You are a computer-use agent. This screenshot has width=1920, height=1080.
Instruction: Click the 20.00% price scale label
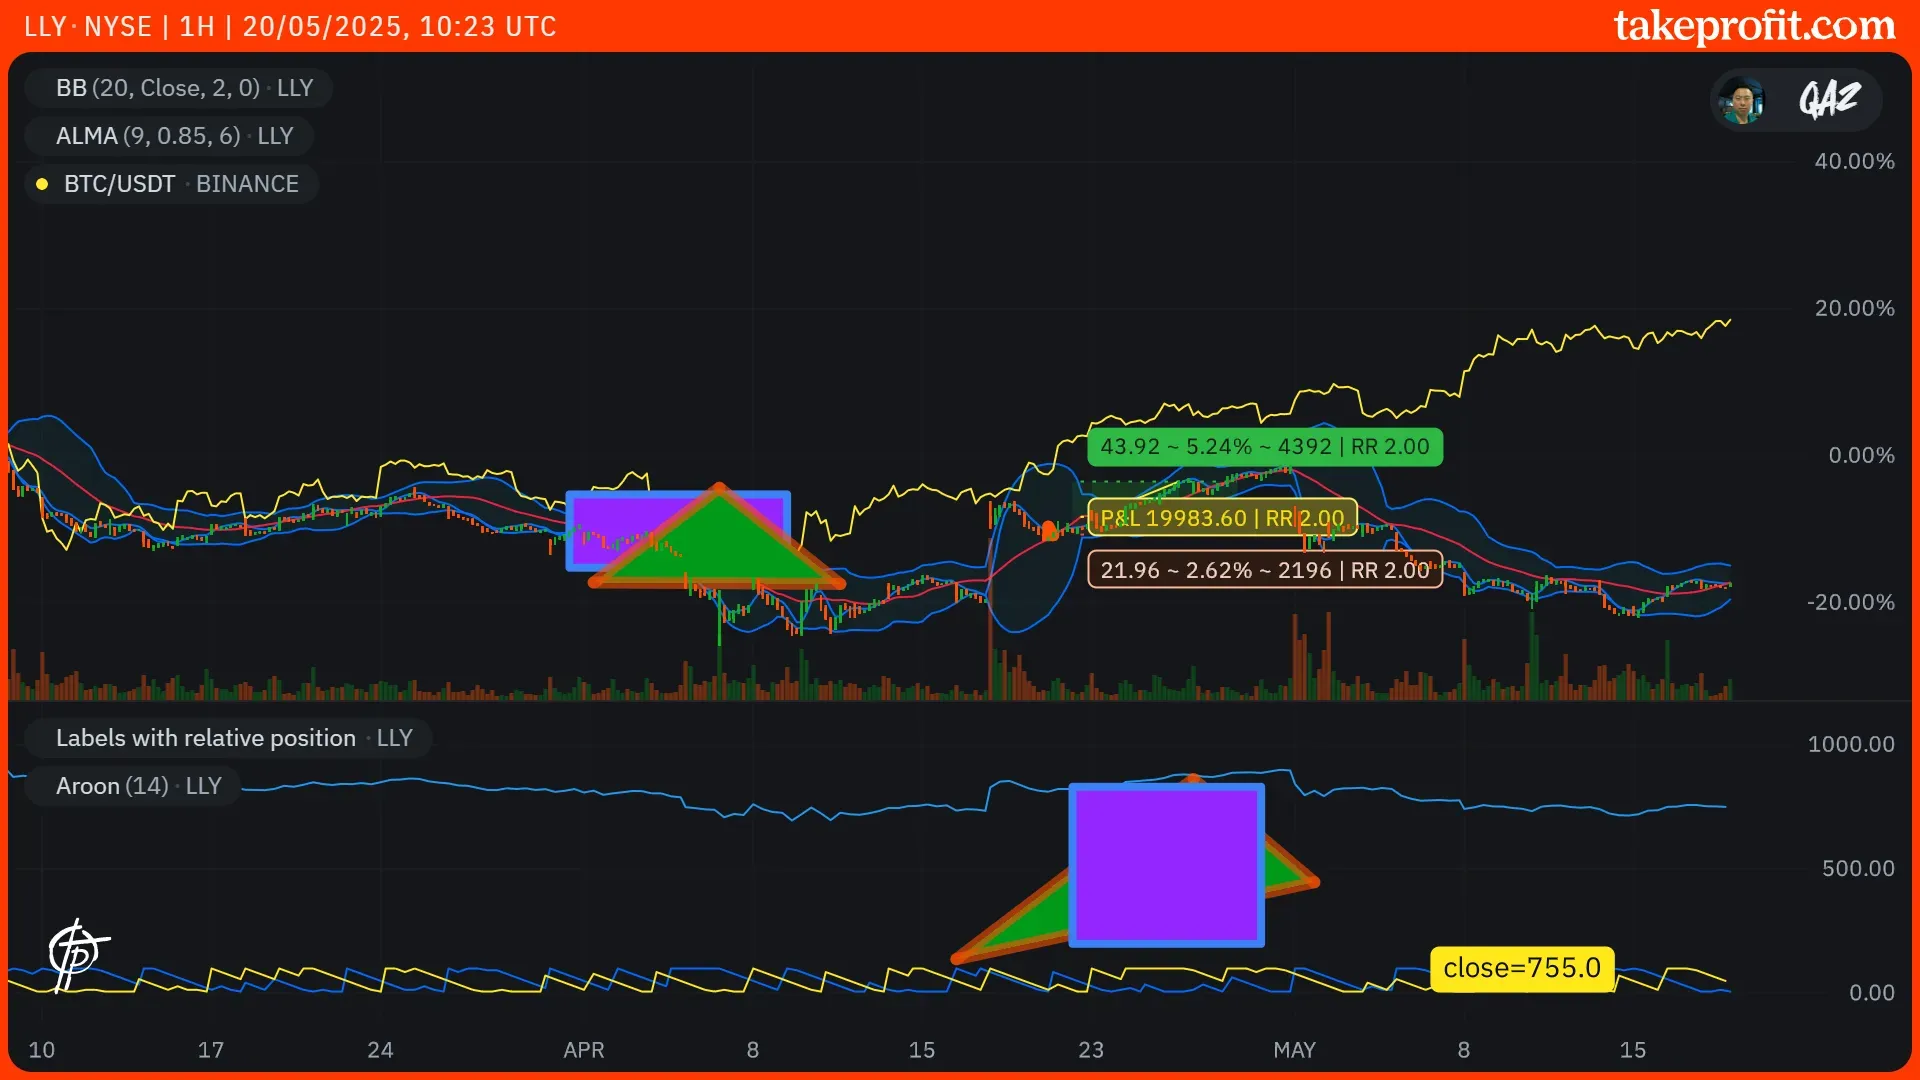coord(1854,308)
